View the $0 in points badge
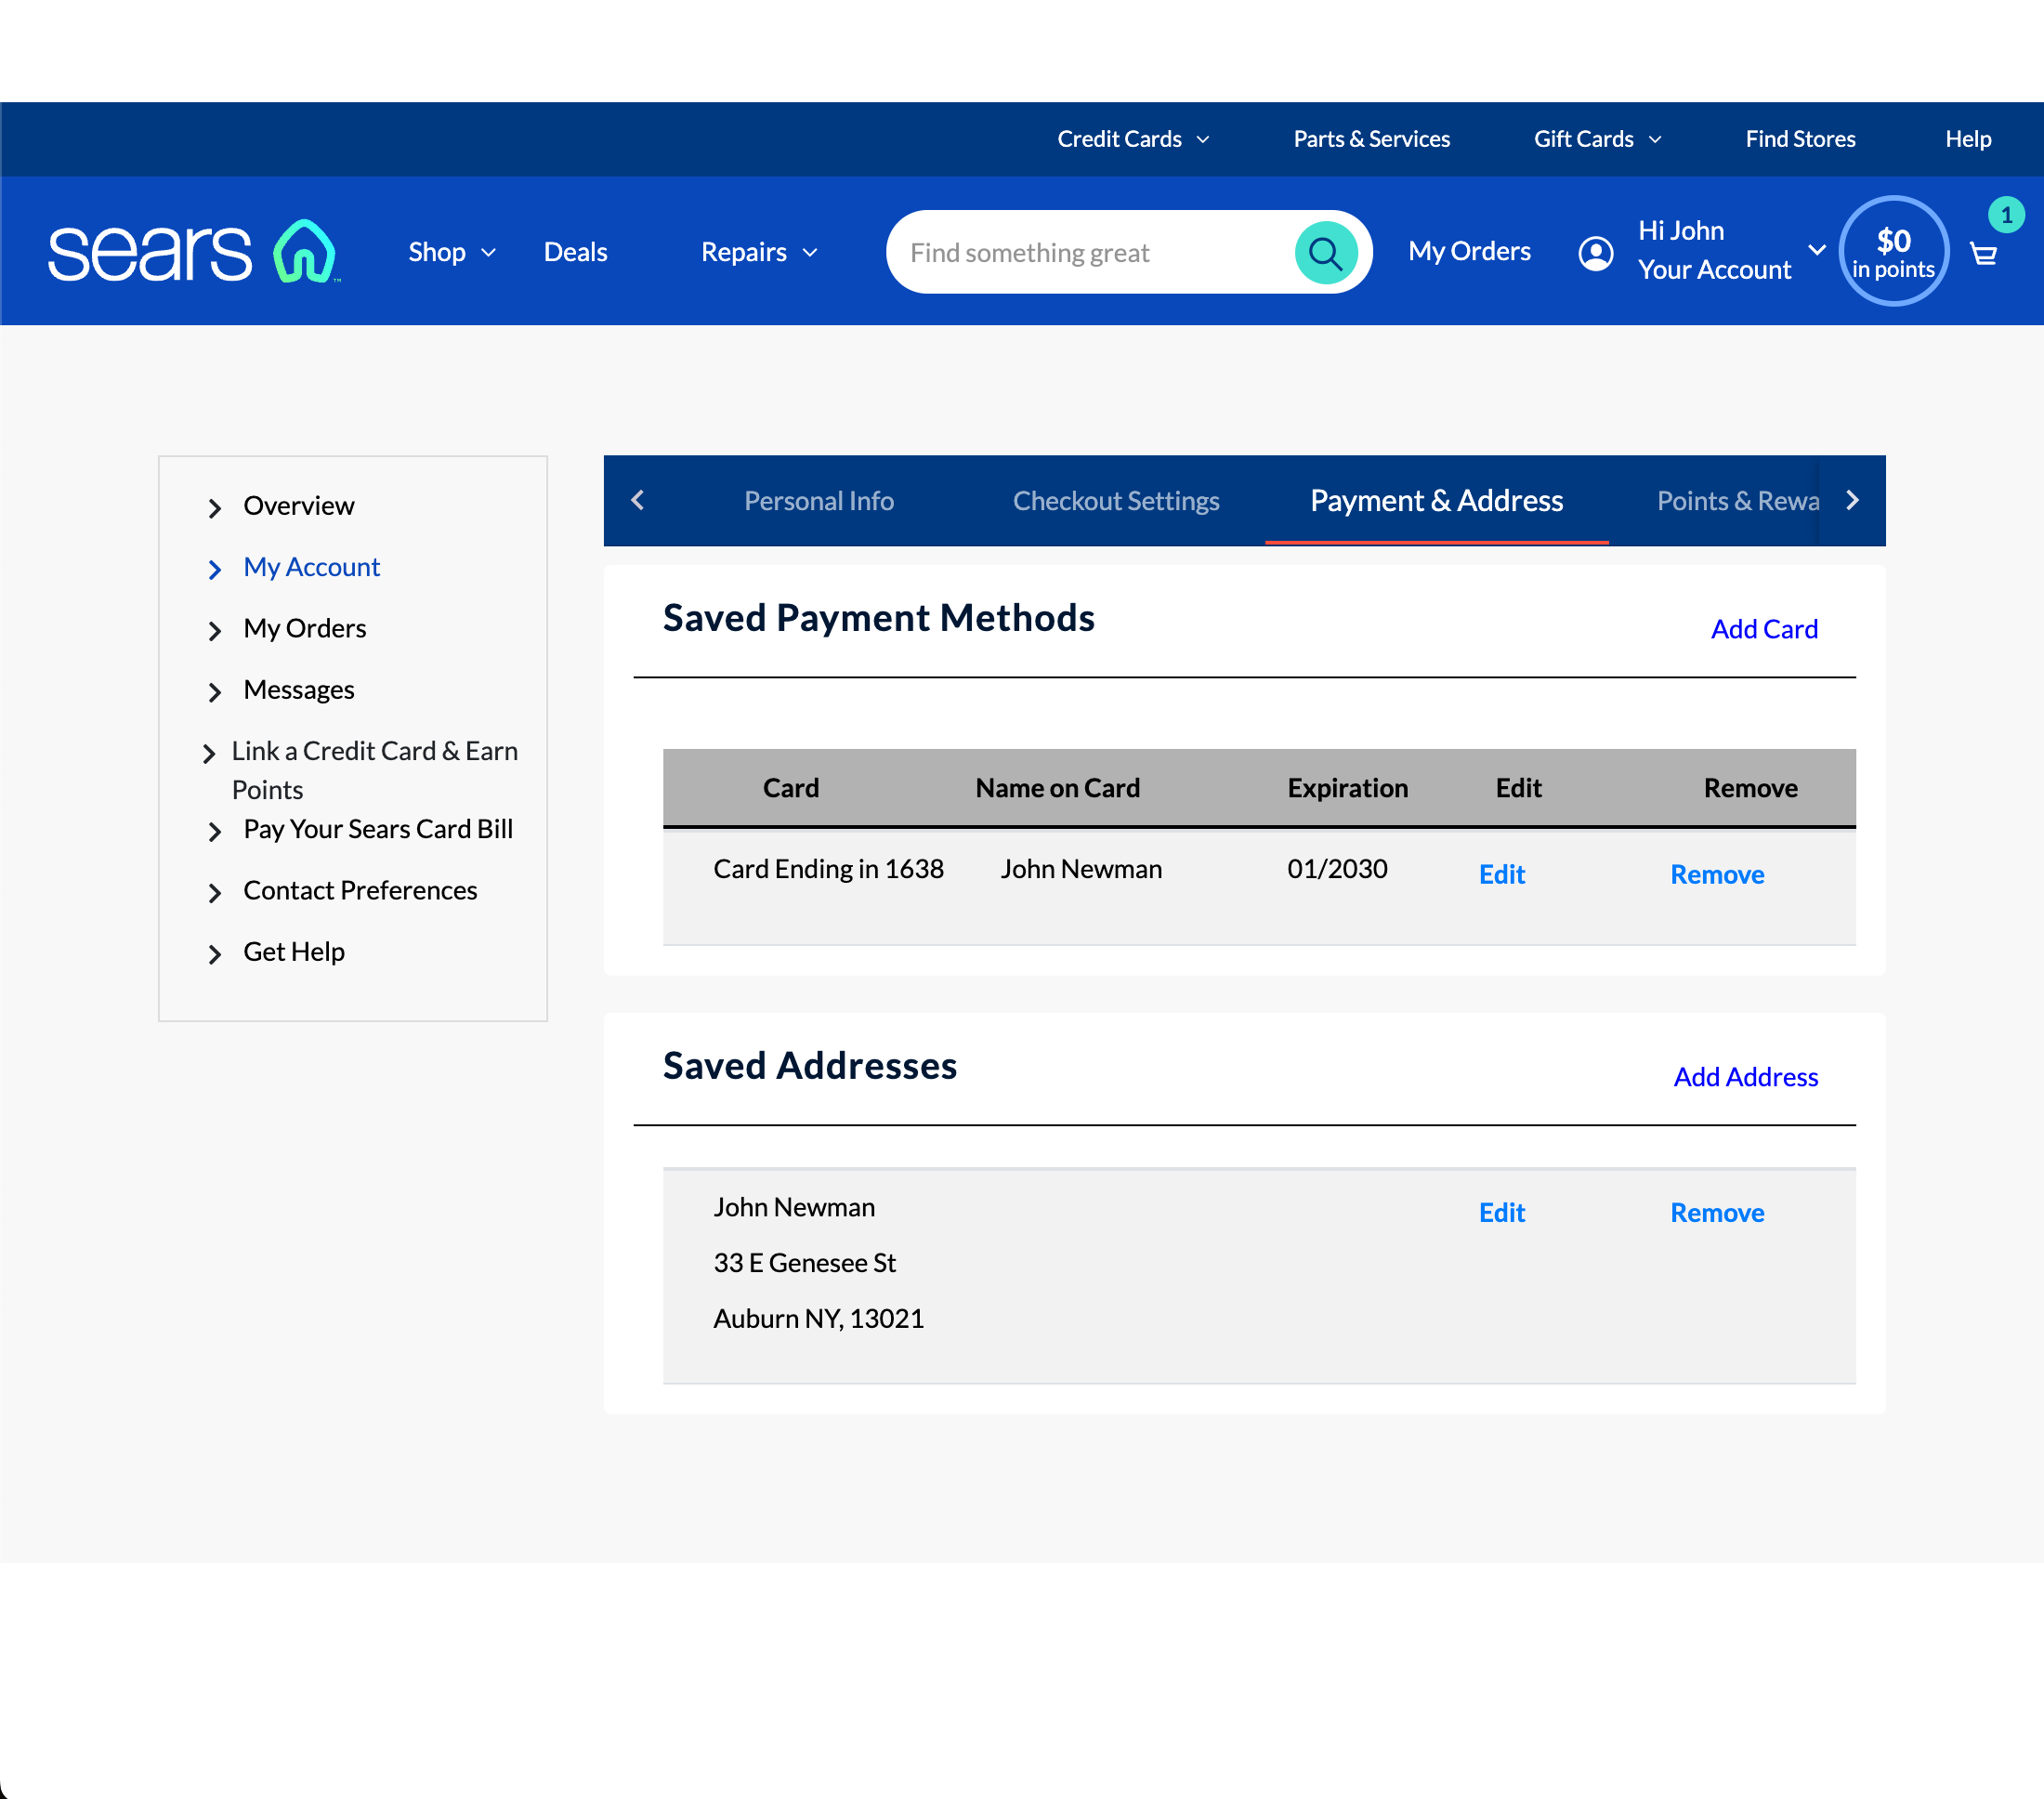Screen dimensions: 2044x1799 (1893, 251)
